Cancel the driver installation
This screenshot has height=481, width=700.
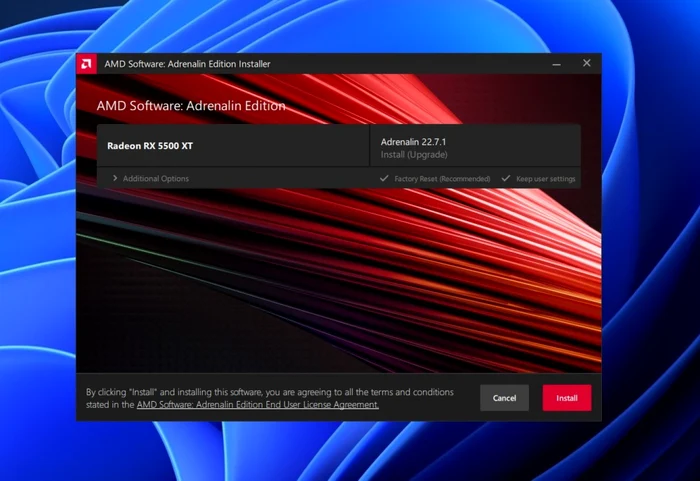pyautogui.click(x=504, y=398)
